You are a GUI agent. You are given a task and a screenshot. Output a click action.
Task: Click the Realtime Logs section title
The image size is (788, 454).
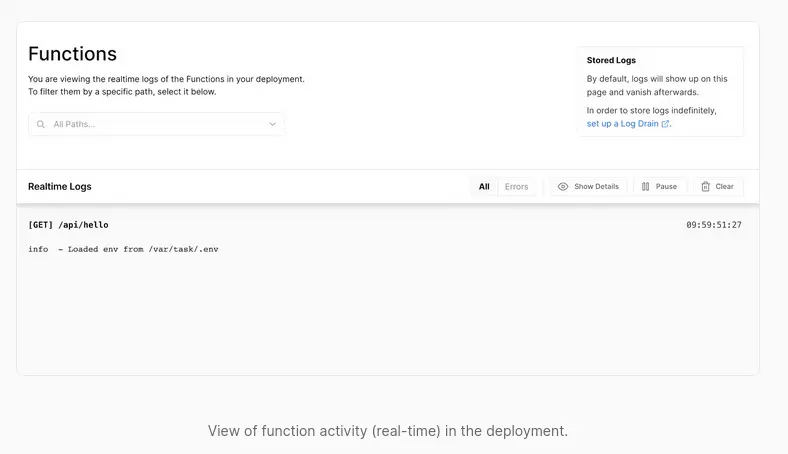click(60, 186)
